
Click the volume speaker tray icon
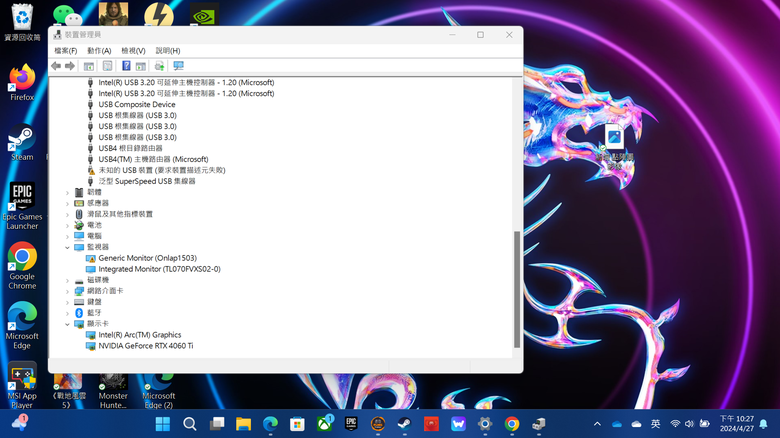tap(689, 424)
